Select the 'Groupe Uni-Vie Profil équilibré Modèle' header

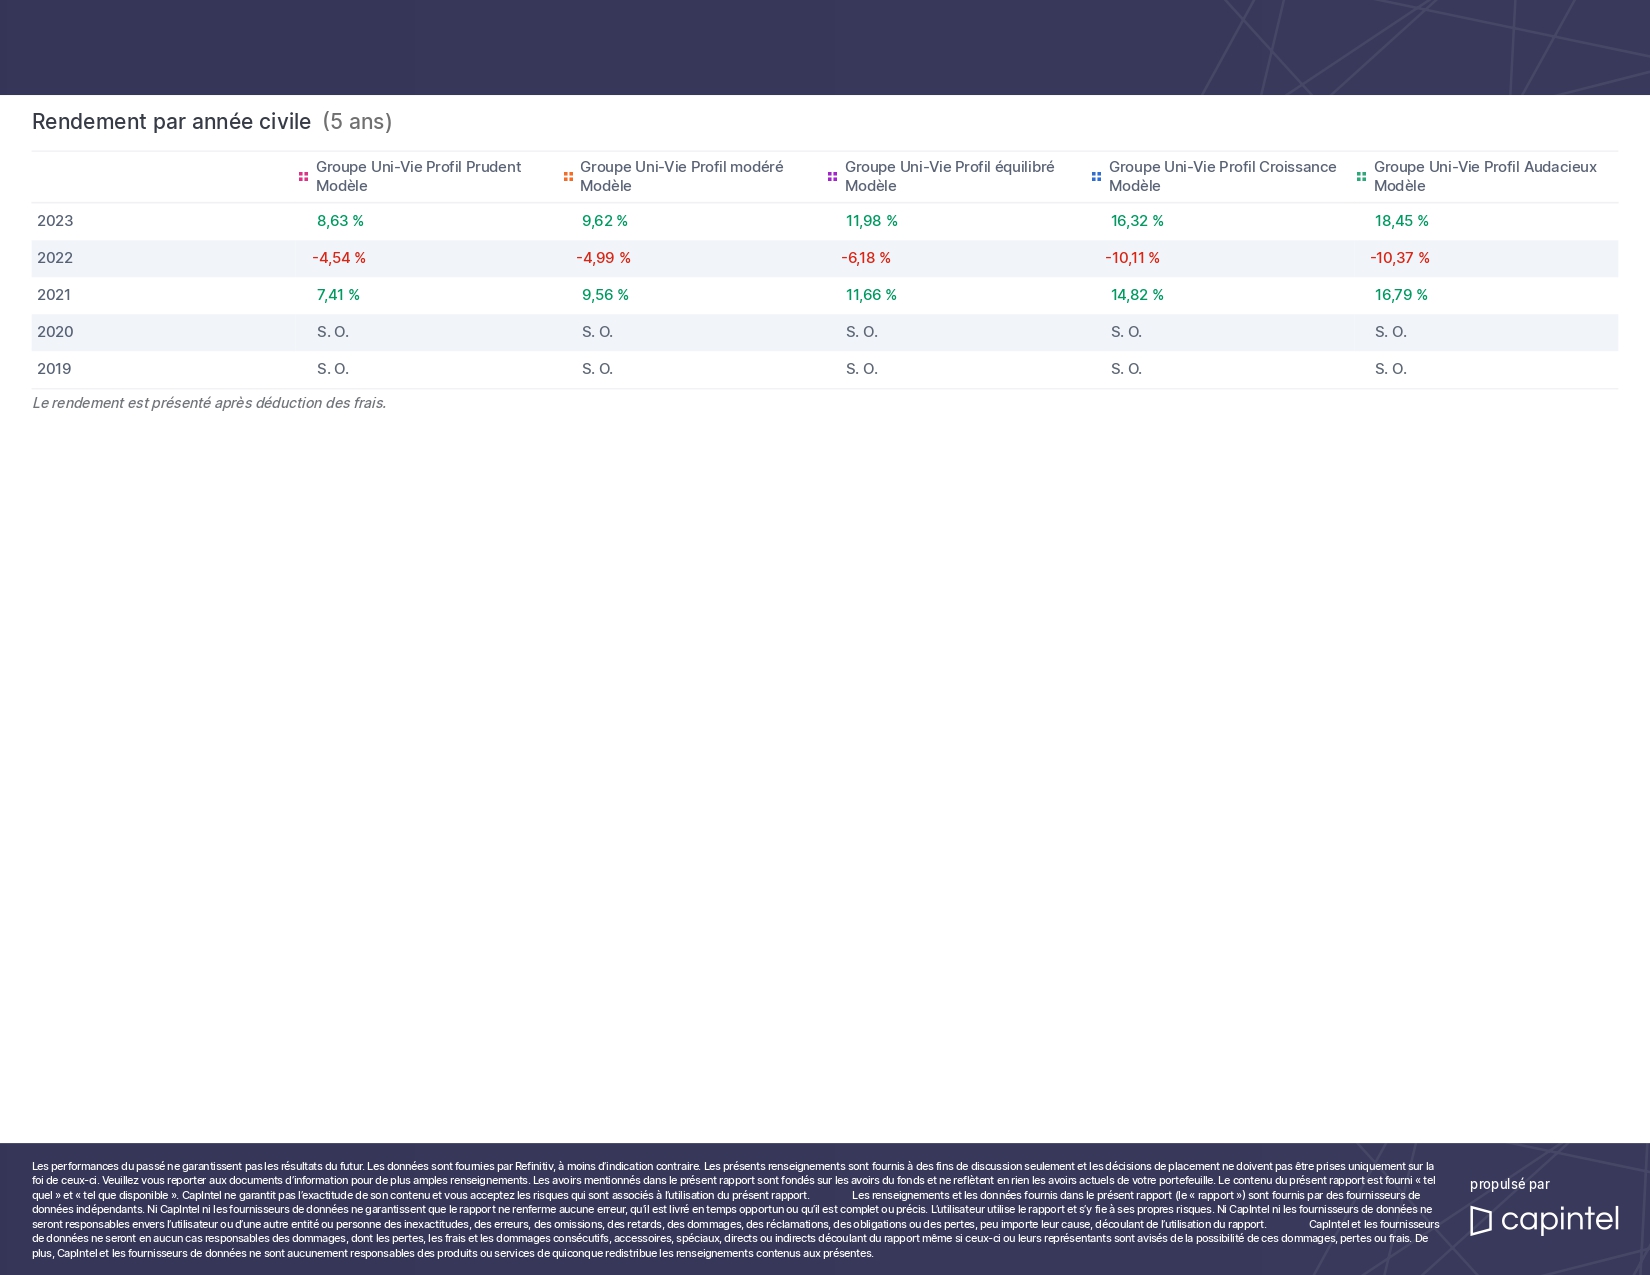(x=949, y=176)
